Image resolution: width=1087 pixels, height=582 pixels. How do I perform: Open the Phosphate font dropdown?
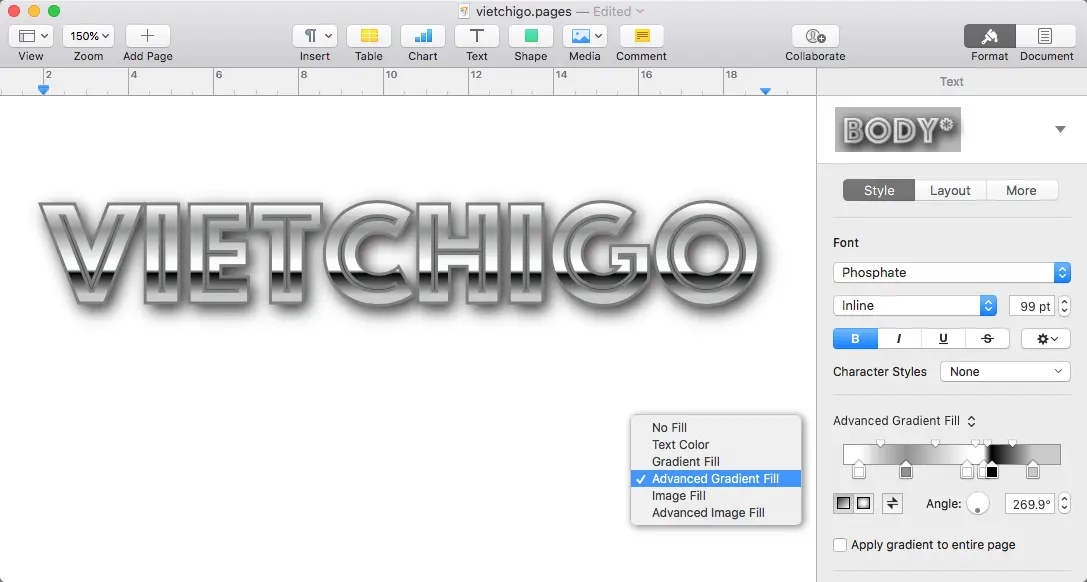[951, 272]
